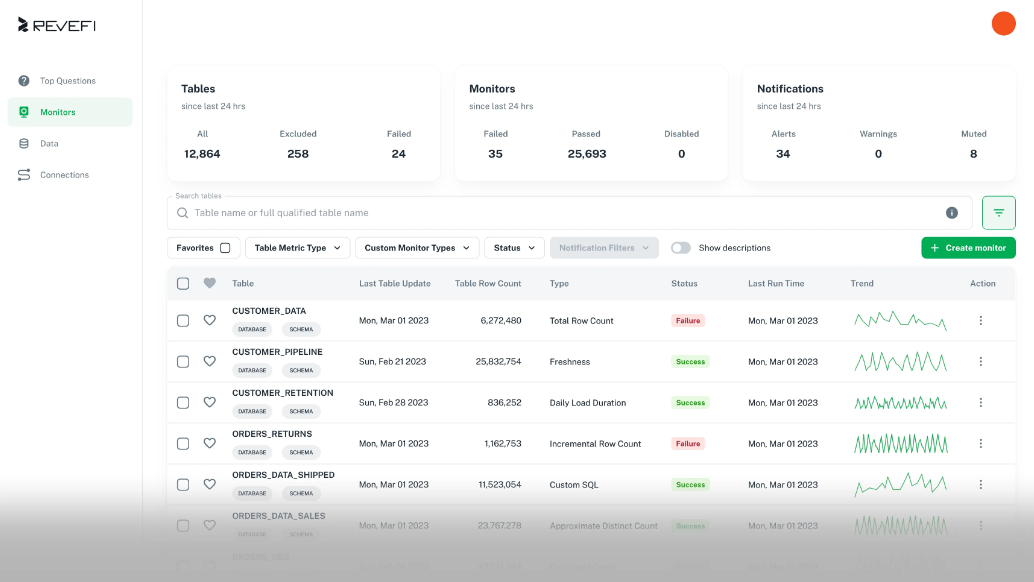Open the Custom Monitor Types dropdown
The height and width of the screenshot is (582, 1034).
pos(417,248)
